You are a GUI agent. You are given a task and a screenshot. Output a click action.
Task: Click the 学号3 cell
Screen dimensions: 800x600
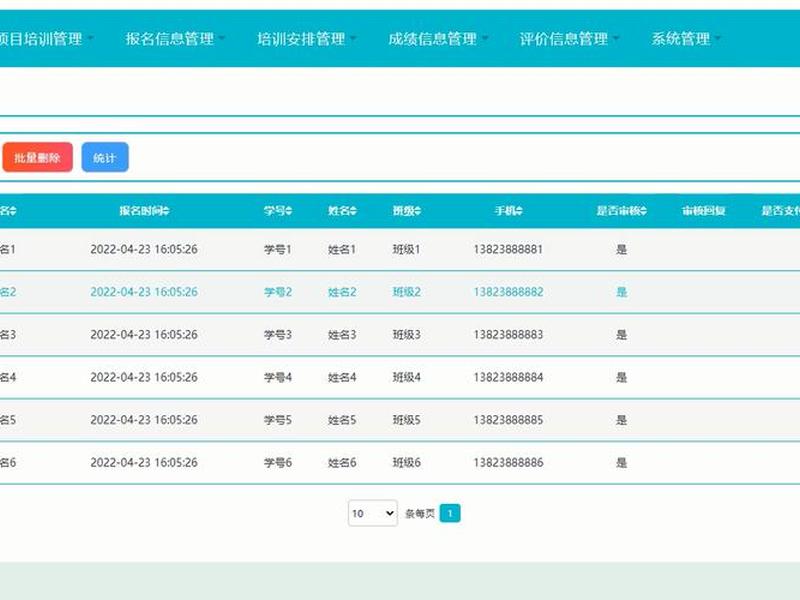click(x=278, y=335)
